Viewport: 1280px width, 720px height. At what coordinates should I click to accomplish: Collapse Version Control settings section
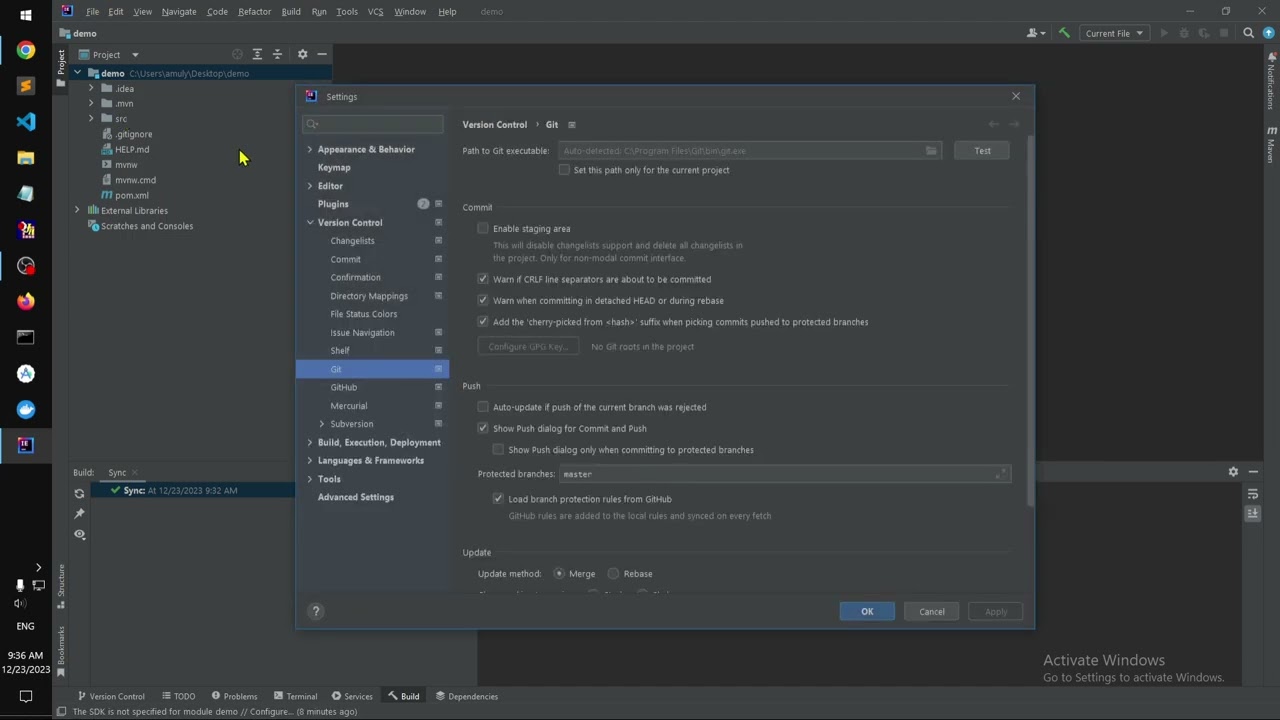pyautogui.click(x=310, y=222)
